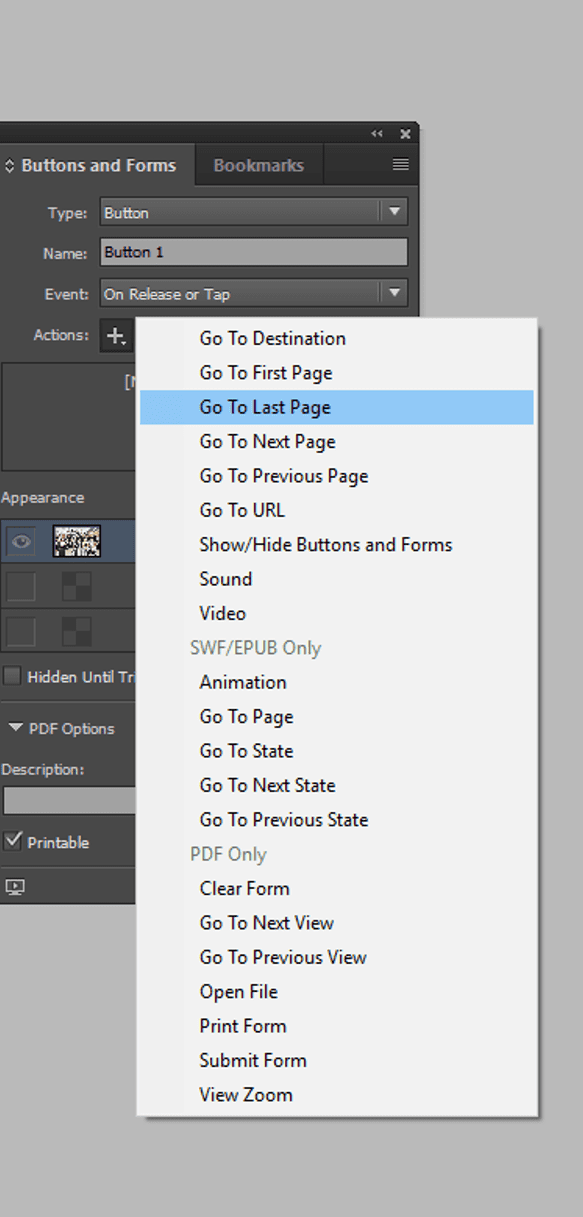Click the second appearance state thumbnail
This screenshot has height=1217, width=583.
click(77, 586)
